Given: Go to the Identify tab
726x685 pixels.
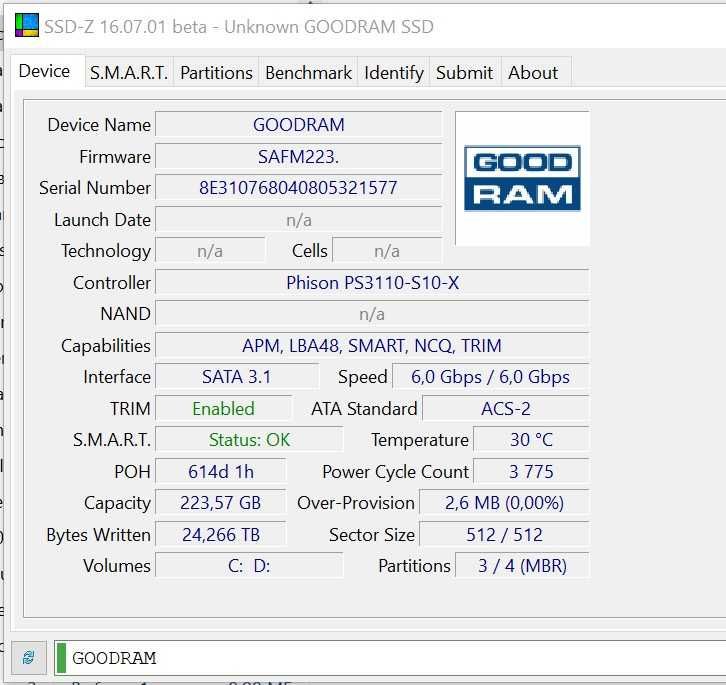Looking at the screenshot, I should point(394,73).
